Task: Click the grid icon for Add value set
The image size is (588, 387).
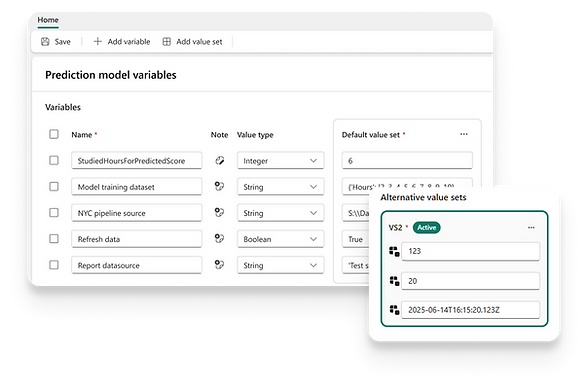Action: pyautogui.click(x=166, y=42)
